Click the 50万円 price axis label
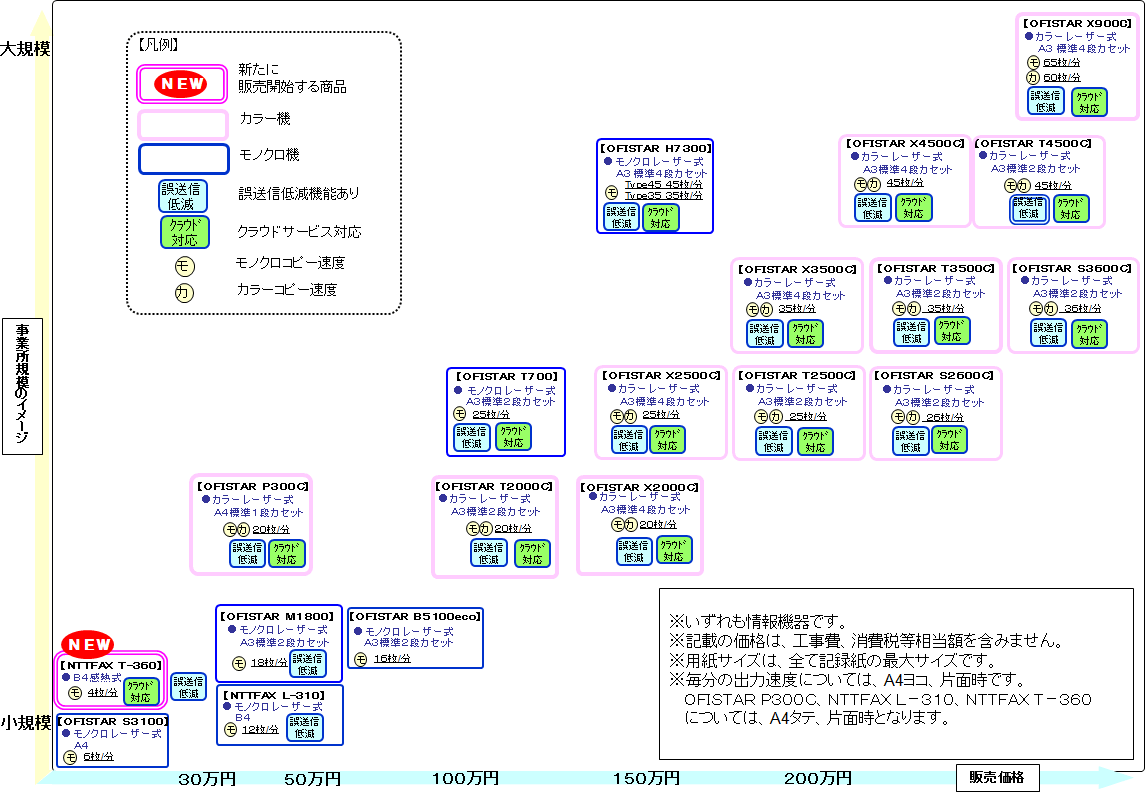 (313, 780)
